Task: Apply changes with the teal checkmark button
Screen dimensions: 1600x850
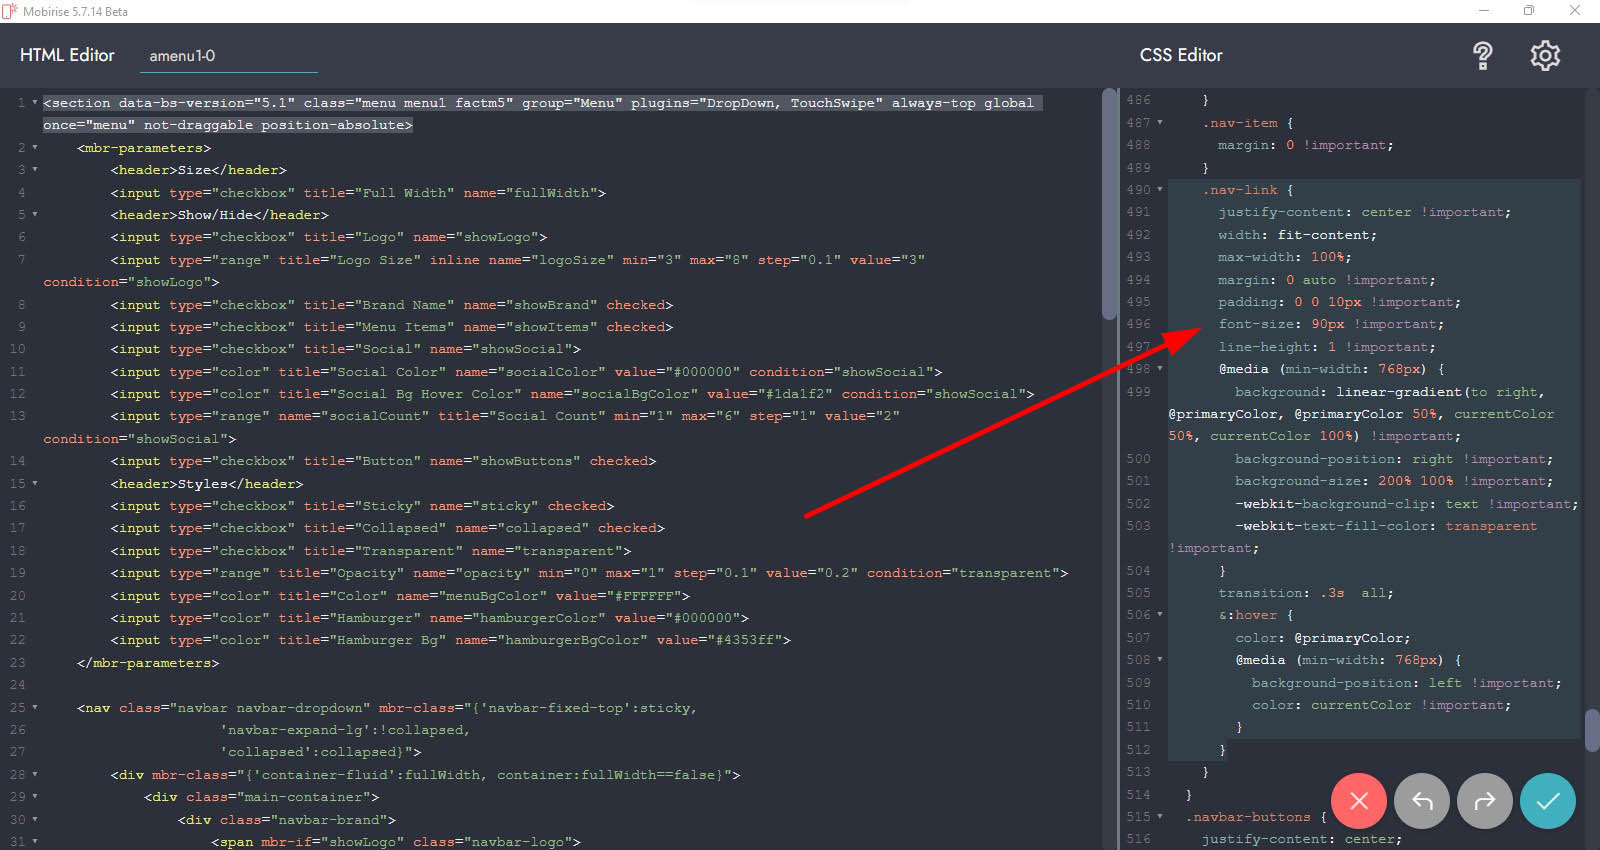Action: [x=1547, y=801]
